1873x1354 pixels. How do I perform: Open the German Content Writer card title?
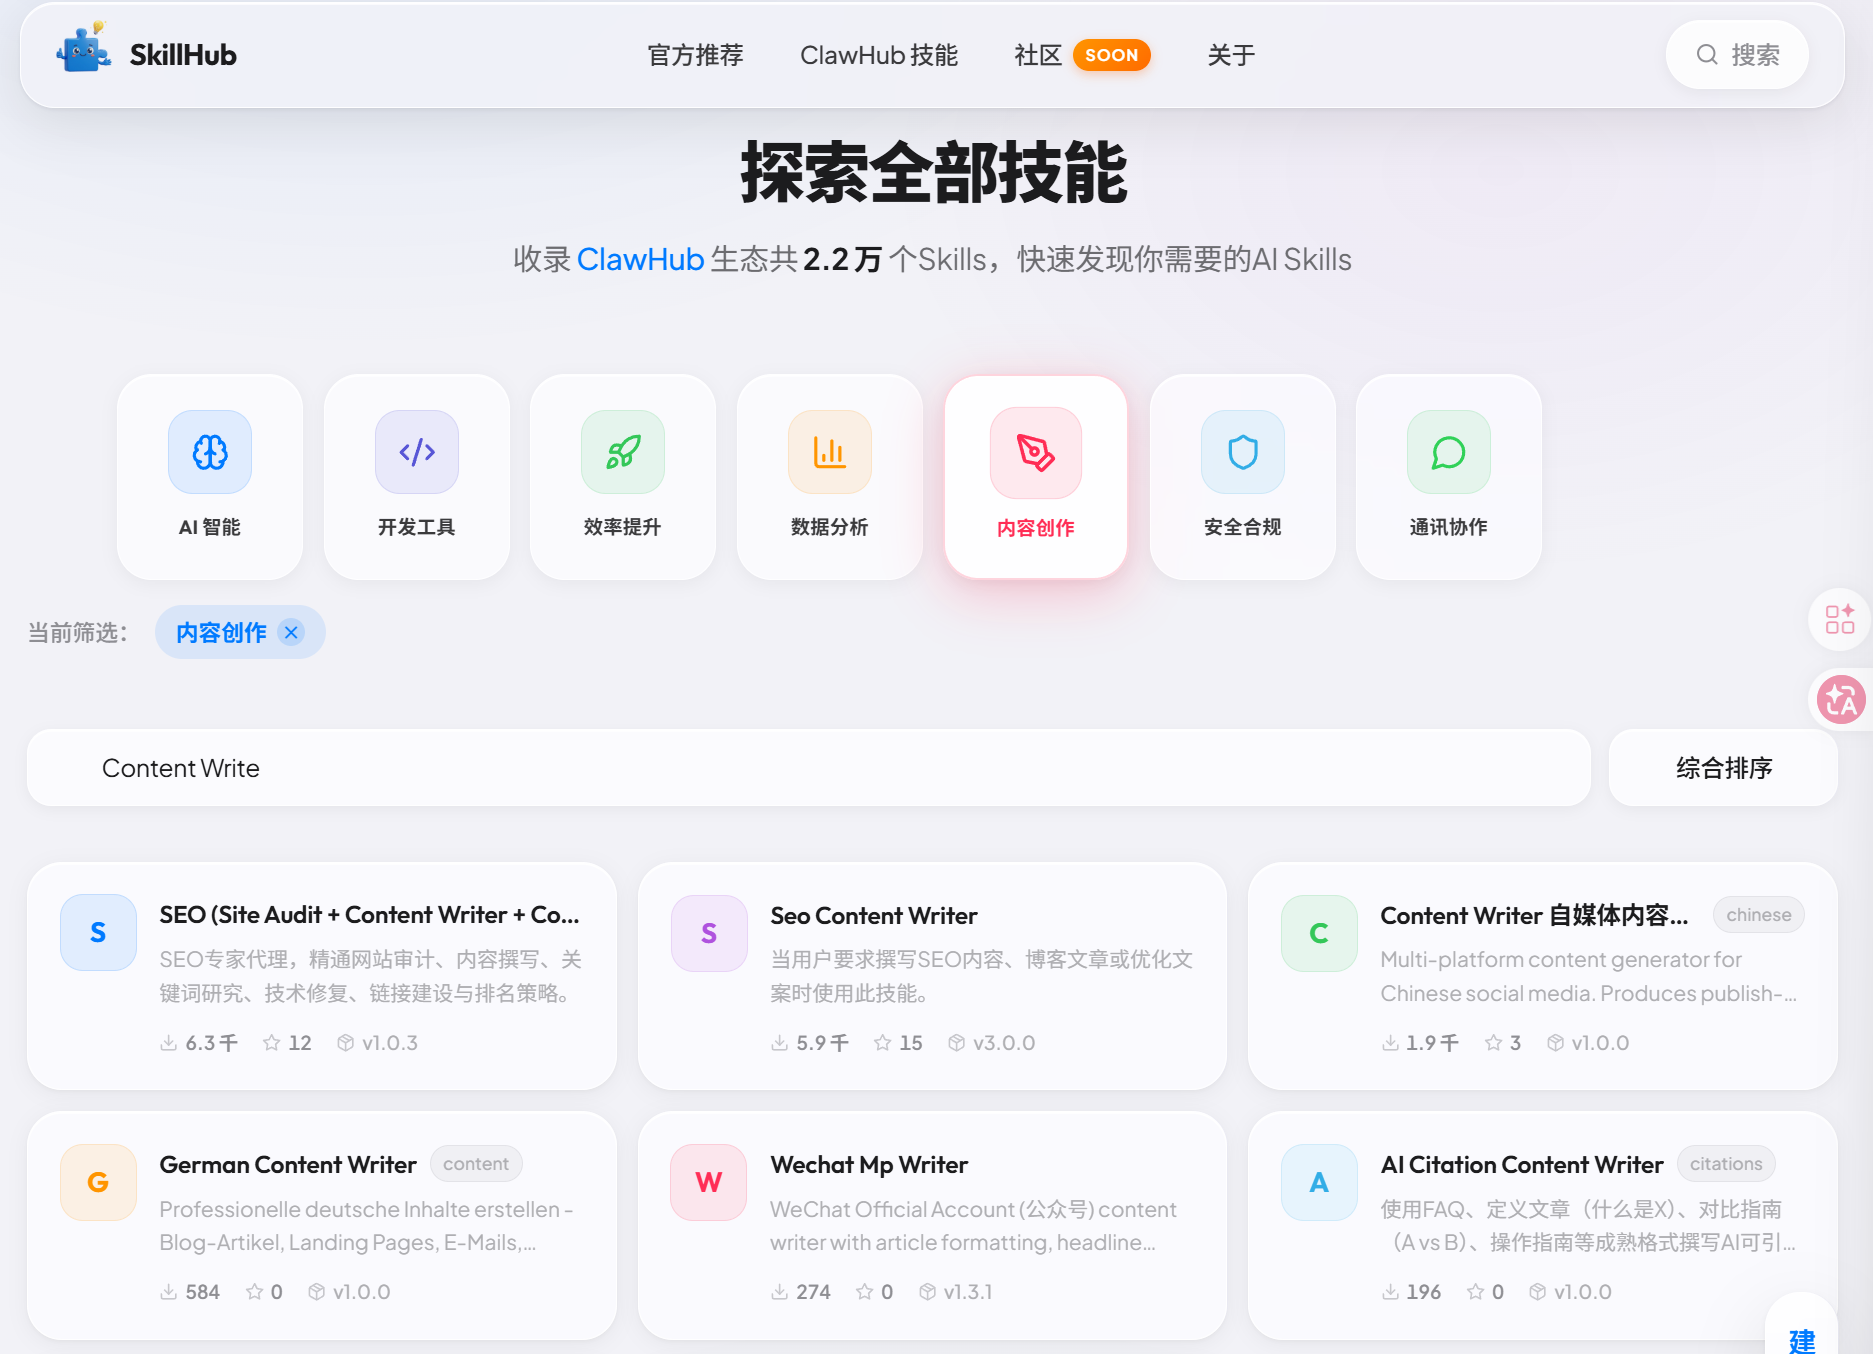[x=288, y=1165]
